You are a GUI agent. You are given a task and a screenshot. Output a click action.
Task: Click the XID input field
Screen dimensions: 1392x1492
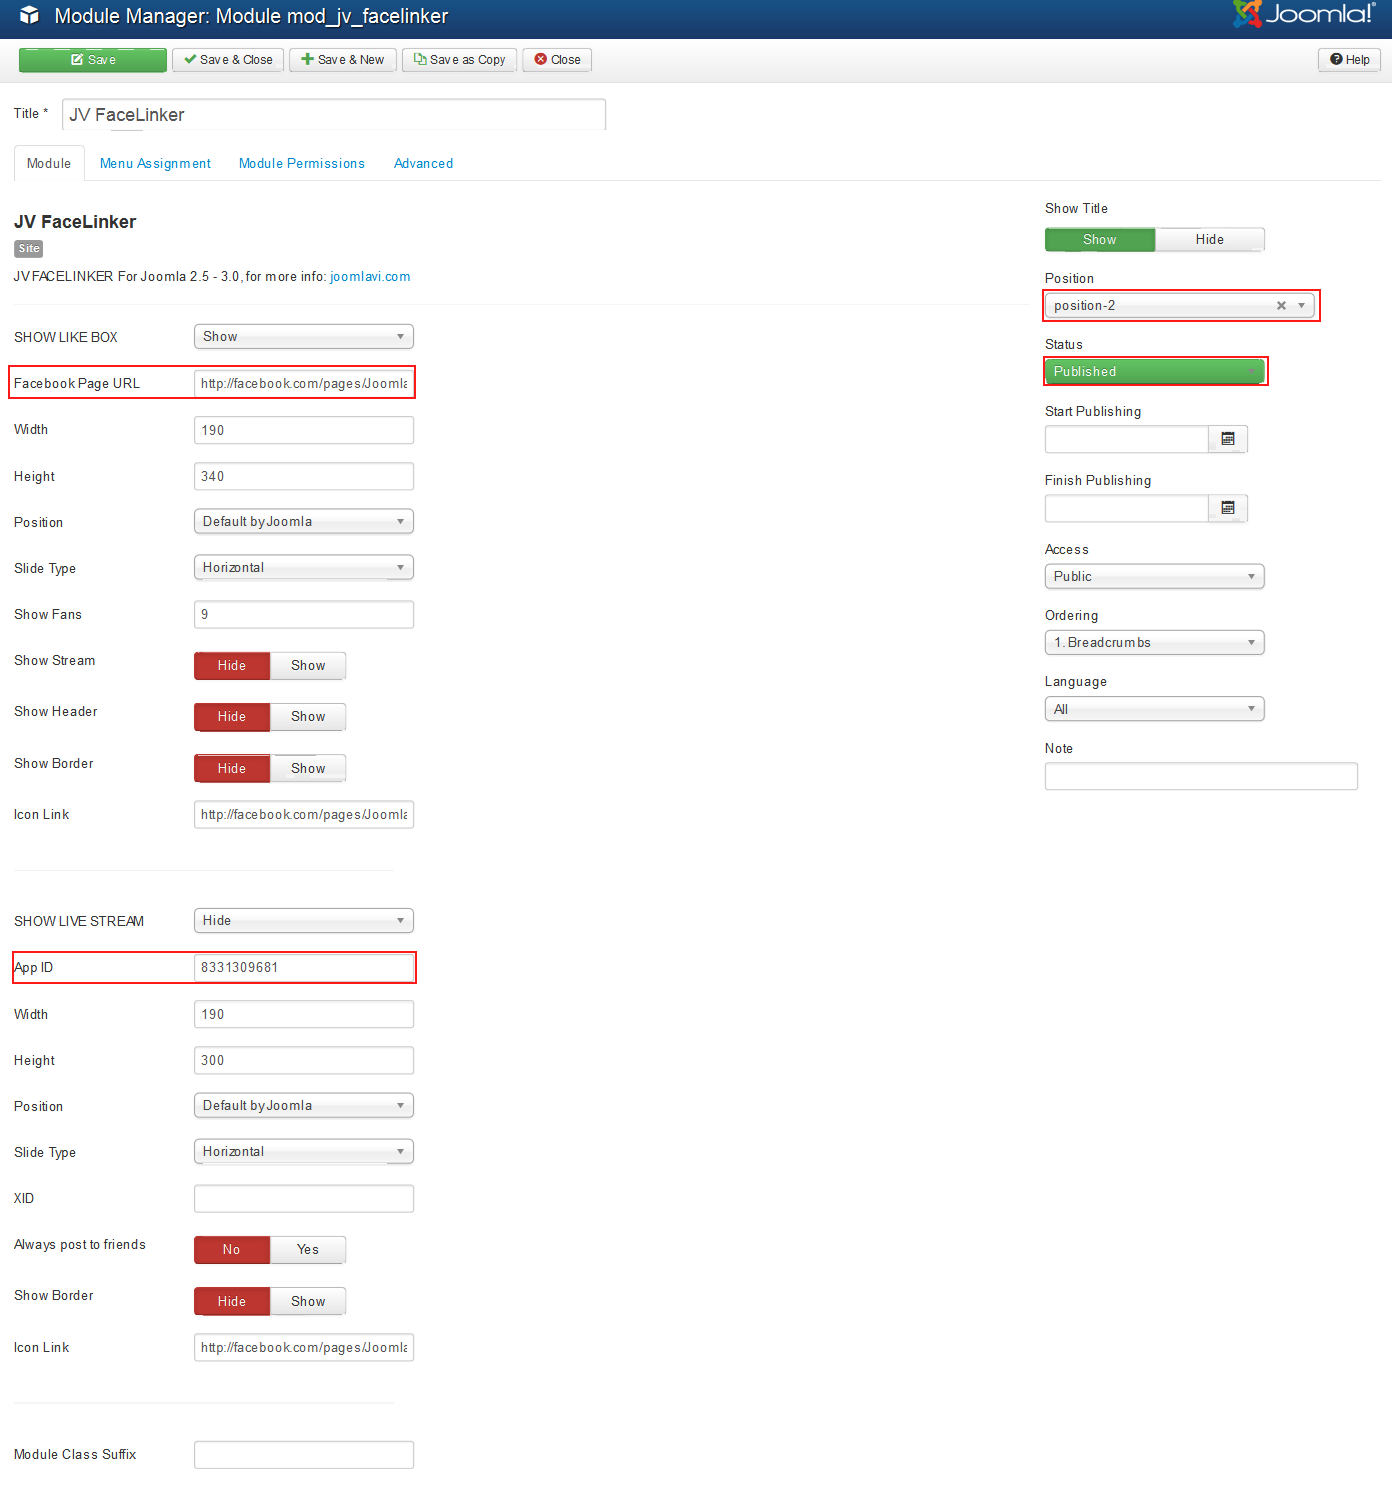click(304, 1199)
